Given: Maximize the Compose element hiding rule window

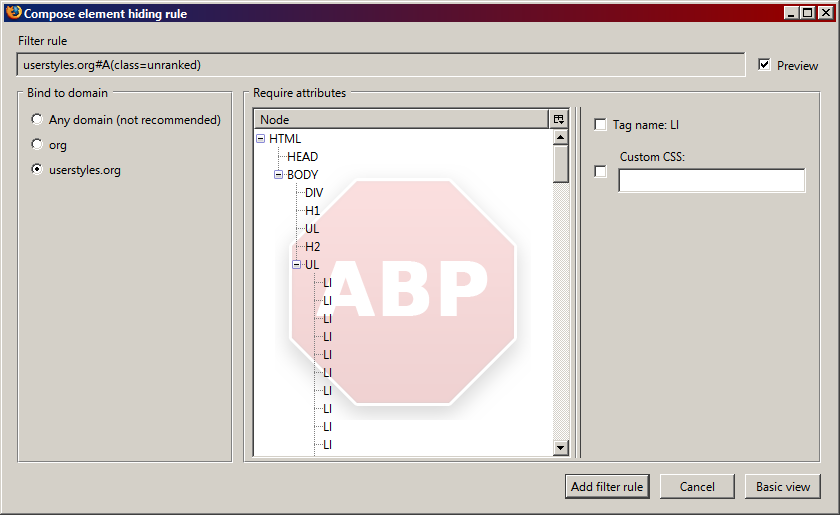Looking at the screenshot, I should click(808, 12).
